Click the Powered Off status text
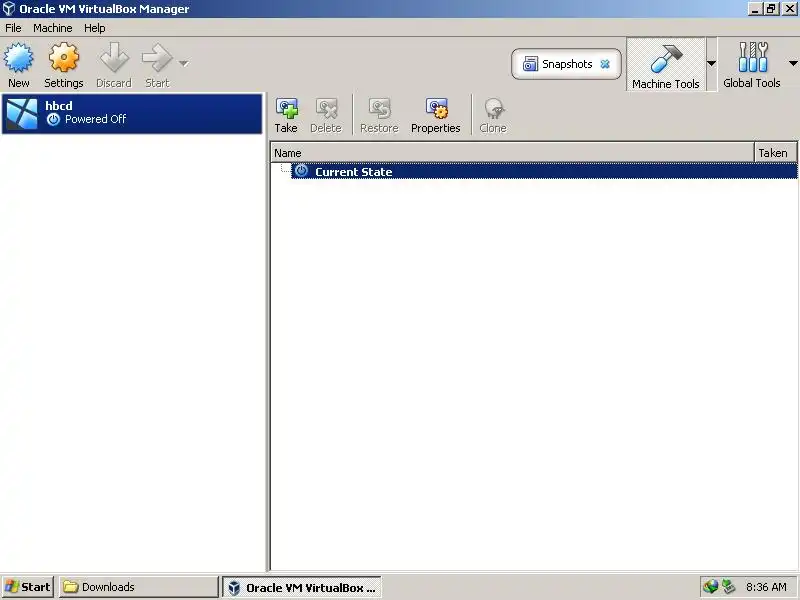This screenshot has height=600, width=800. 95,119
